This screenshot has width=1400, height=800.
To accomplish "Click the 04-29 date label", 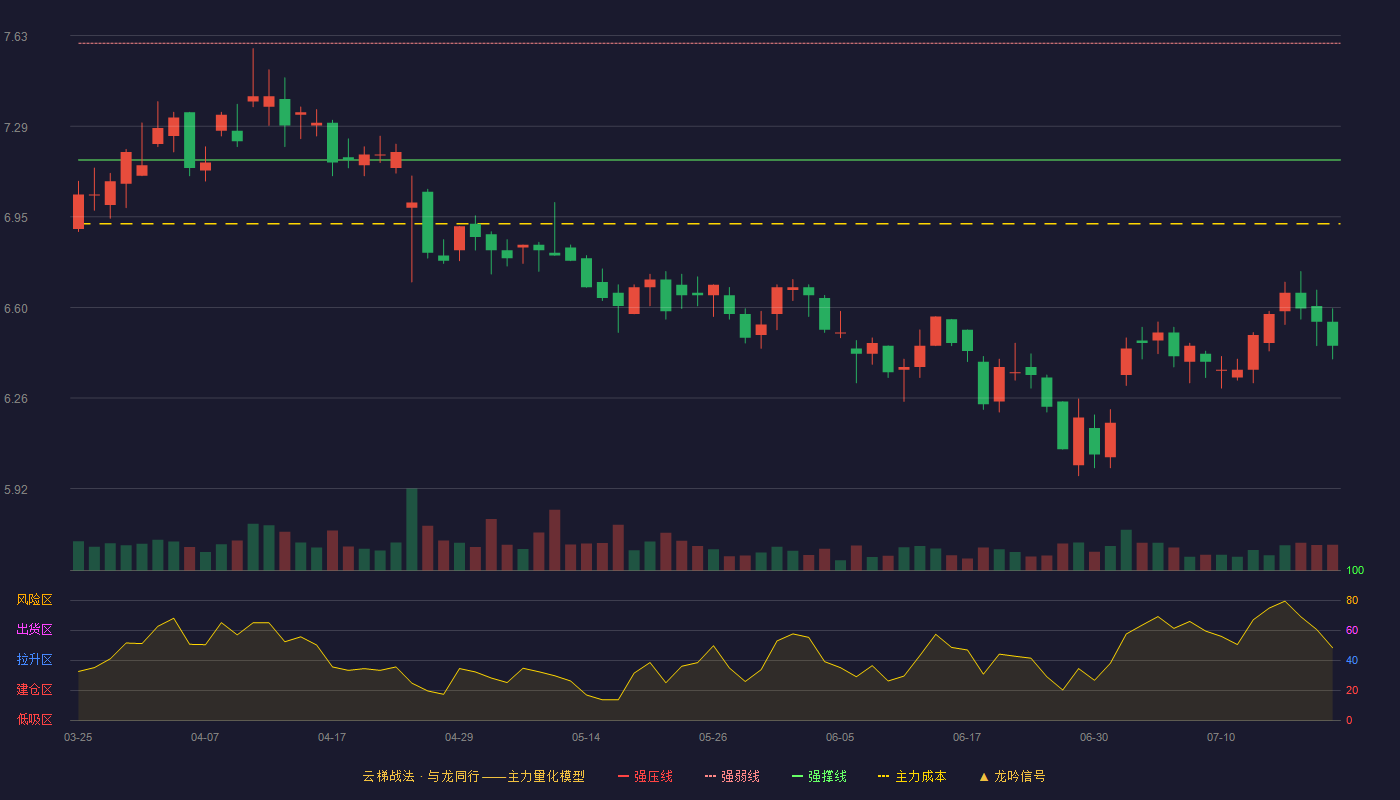I will [x=459, y=737].
